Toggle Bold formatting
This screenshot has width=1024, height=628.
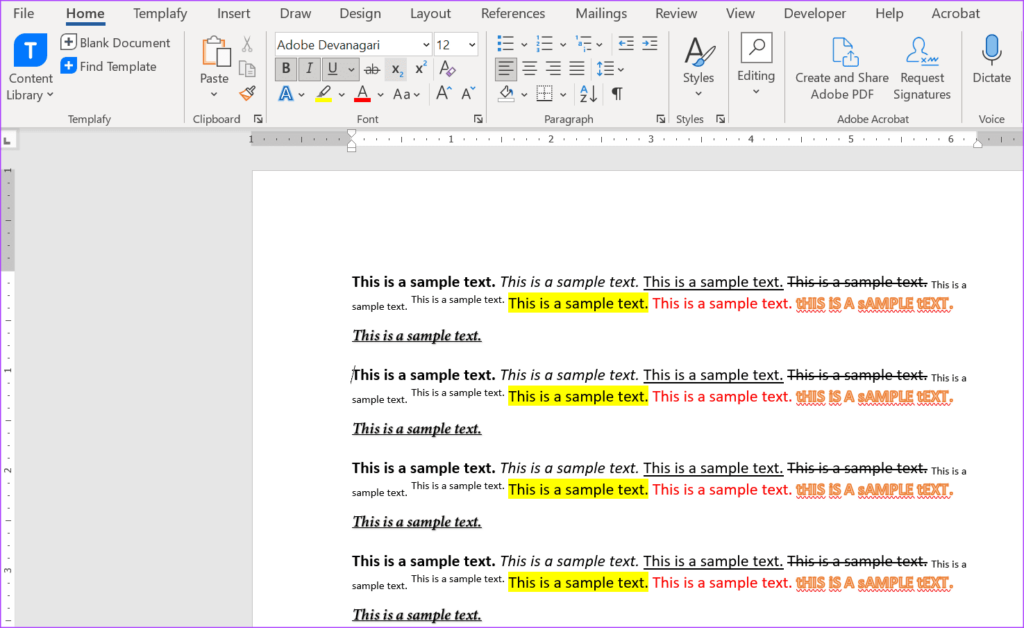pyautogui.click(x=285, y=69)
